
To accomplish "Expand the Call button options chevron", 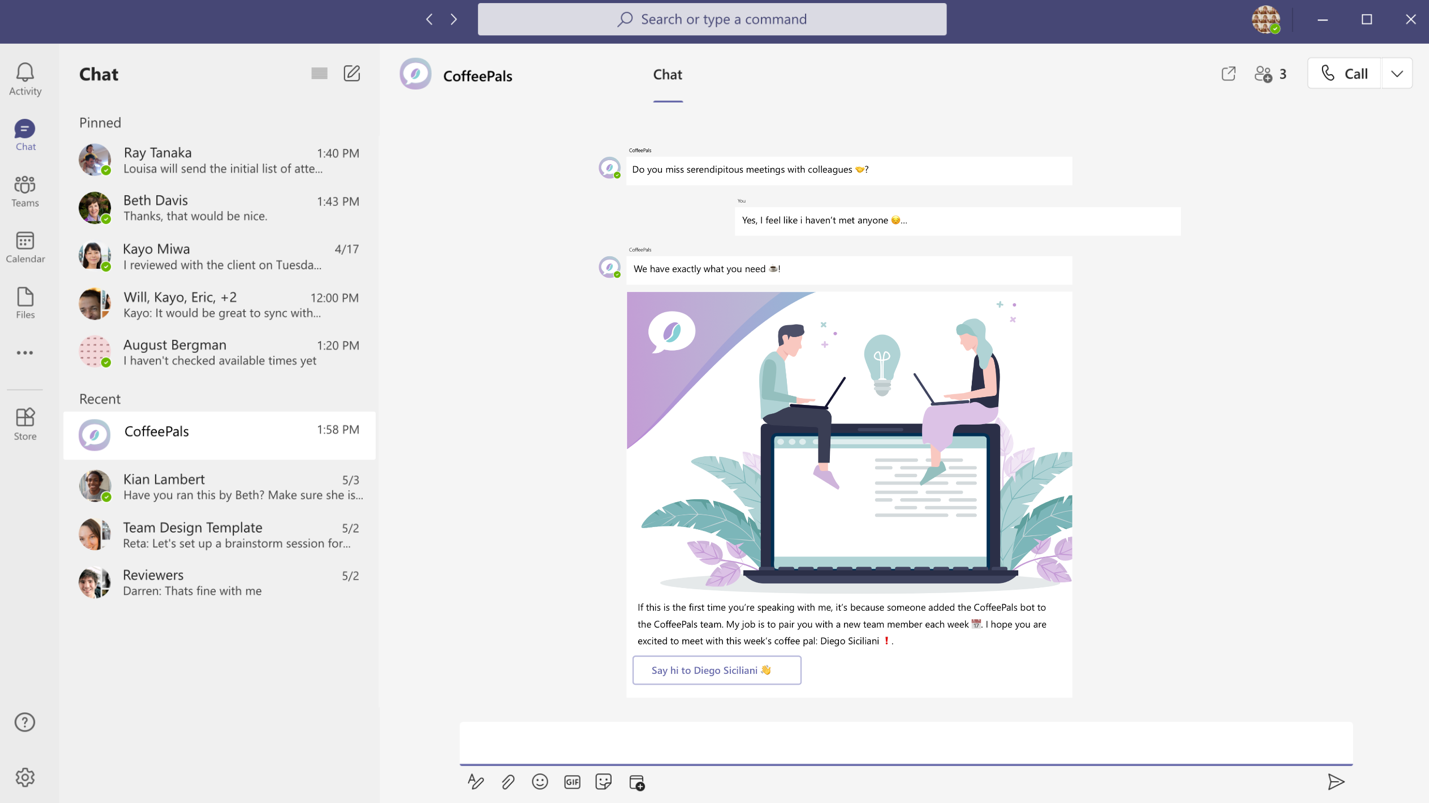I will click(x=1397, y=73).
